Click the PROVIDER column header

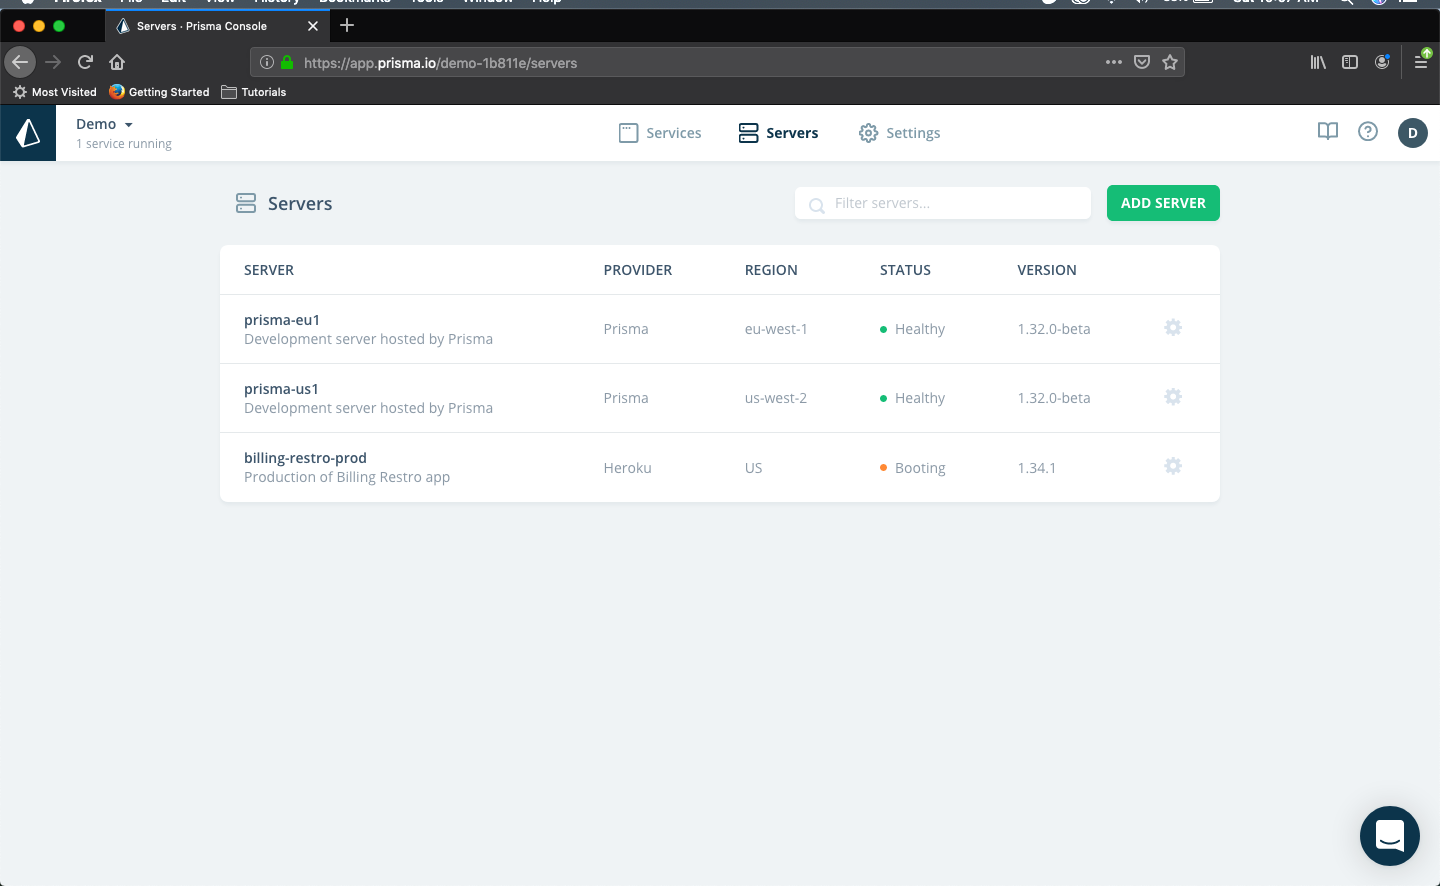click(x=638, y=270)
